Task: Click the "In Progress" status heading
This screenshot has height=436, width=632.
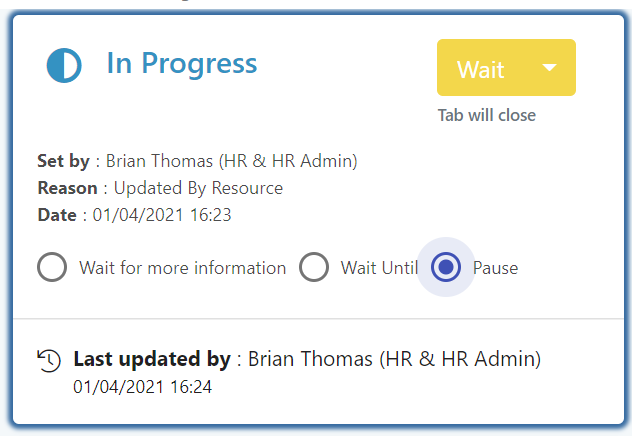Action: coord(182,64)
